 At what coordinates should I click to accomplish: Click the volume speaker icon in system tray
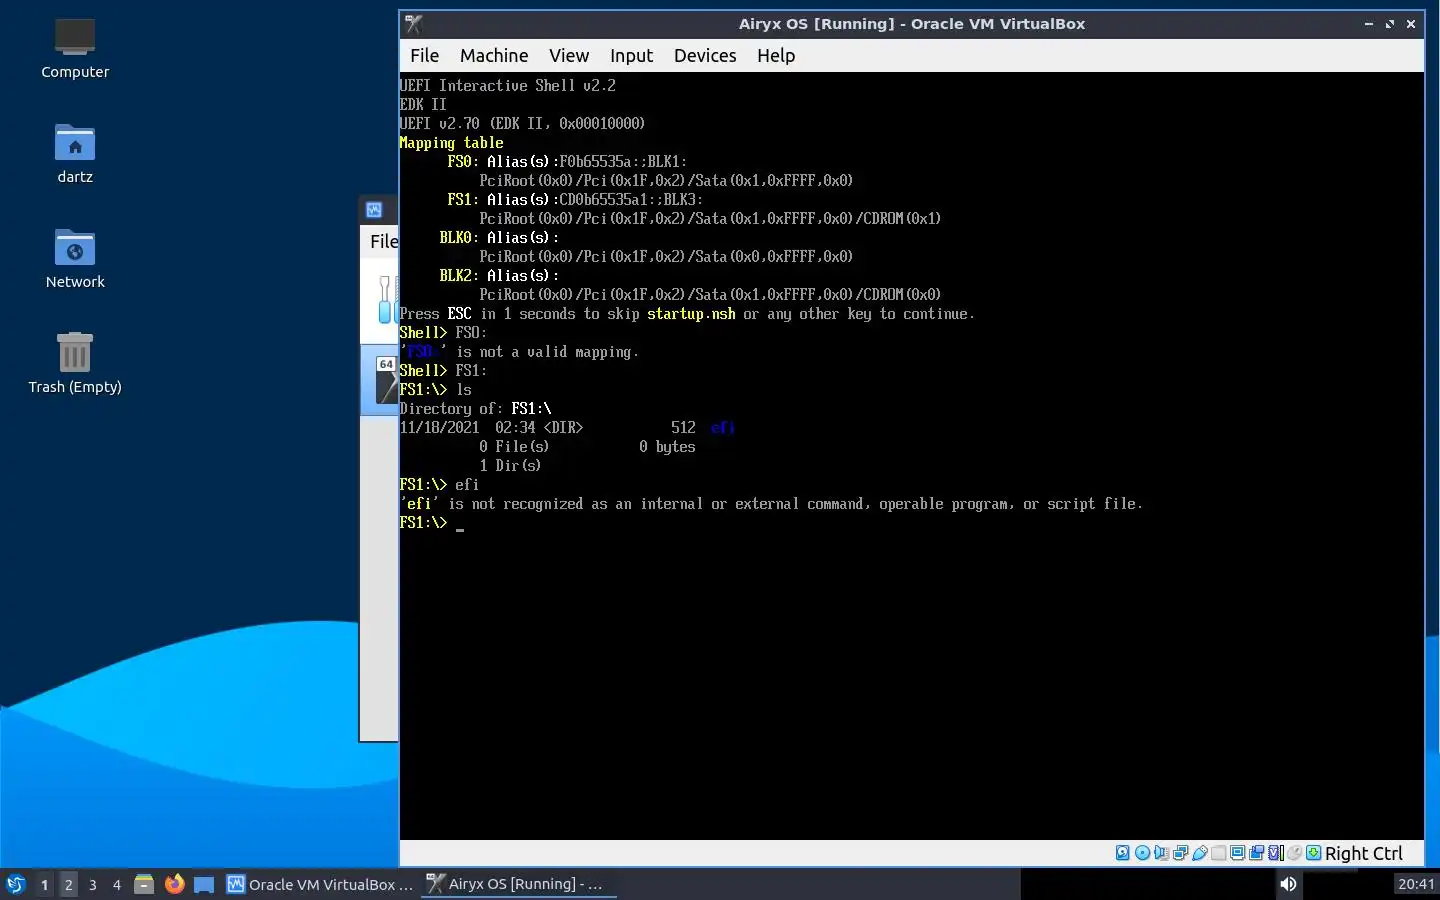click(x=1288, y=884)
